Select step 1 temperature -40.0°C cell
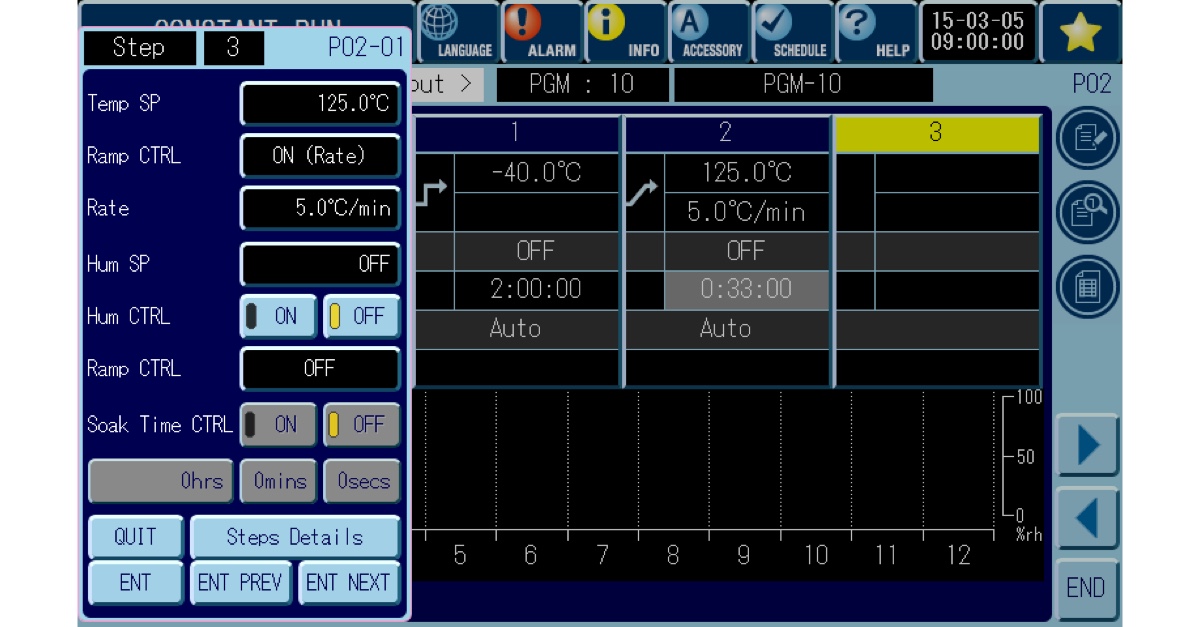Image resolution: width=1200 pixels, height=627 pixels. 537,173
